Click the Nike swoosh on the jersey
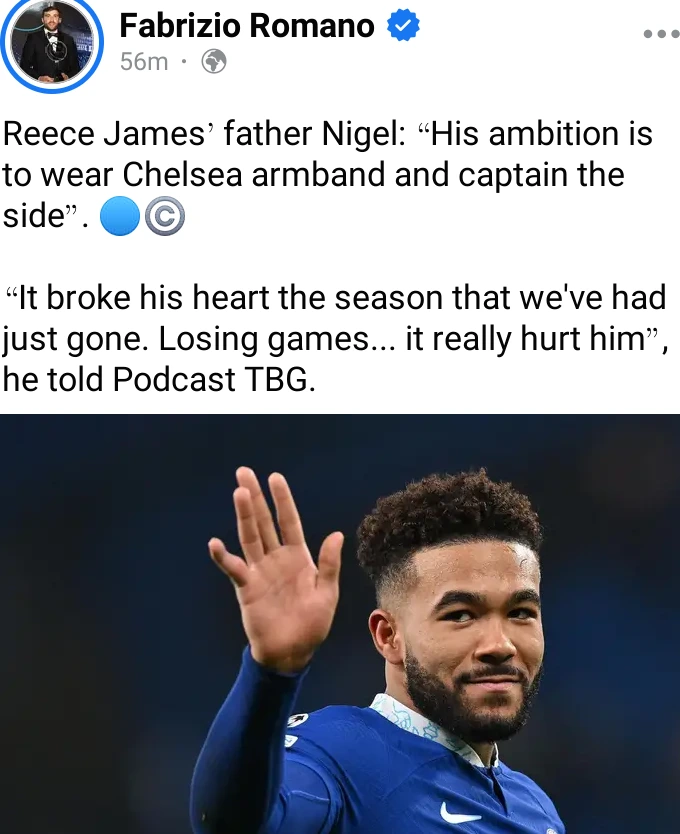The image size is (680, 834). (x=460, y=813)
